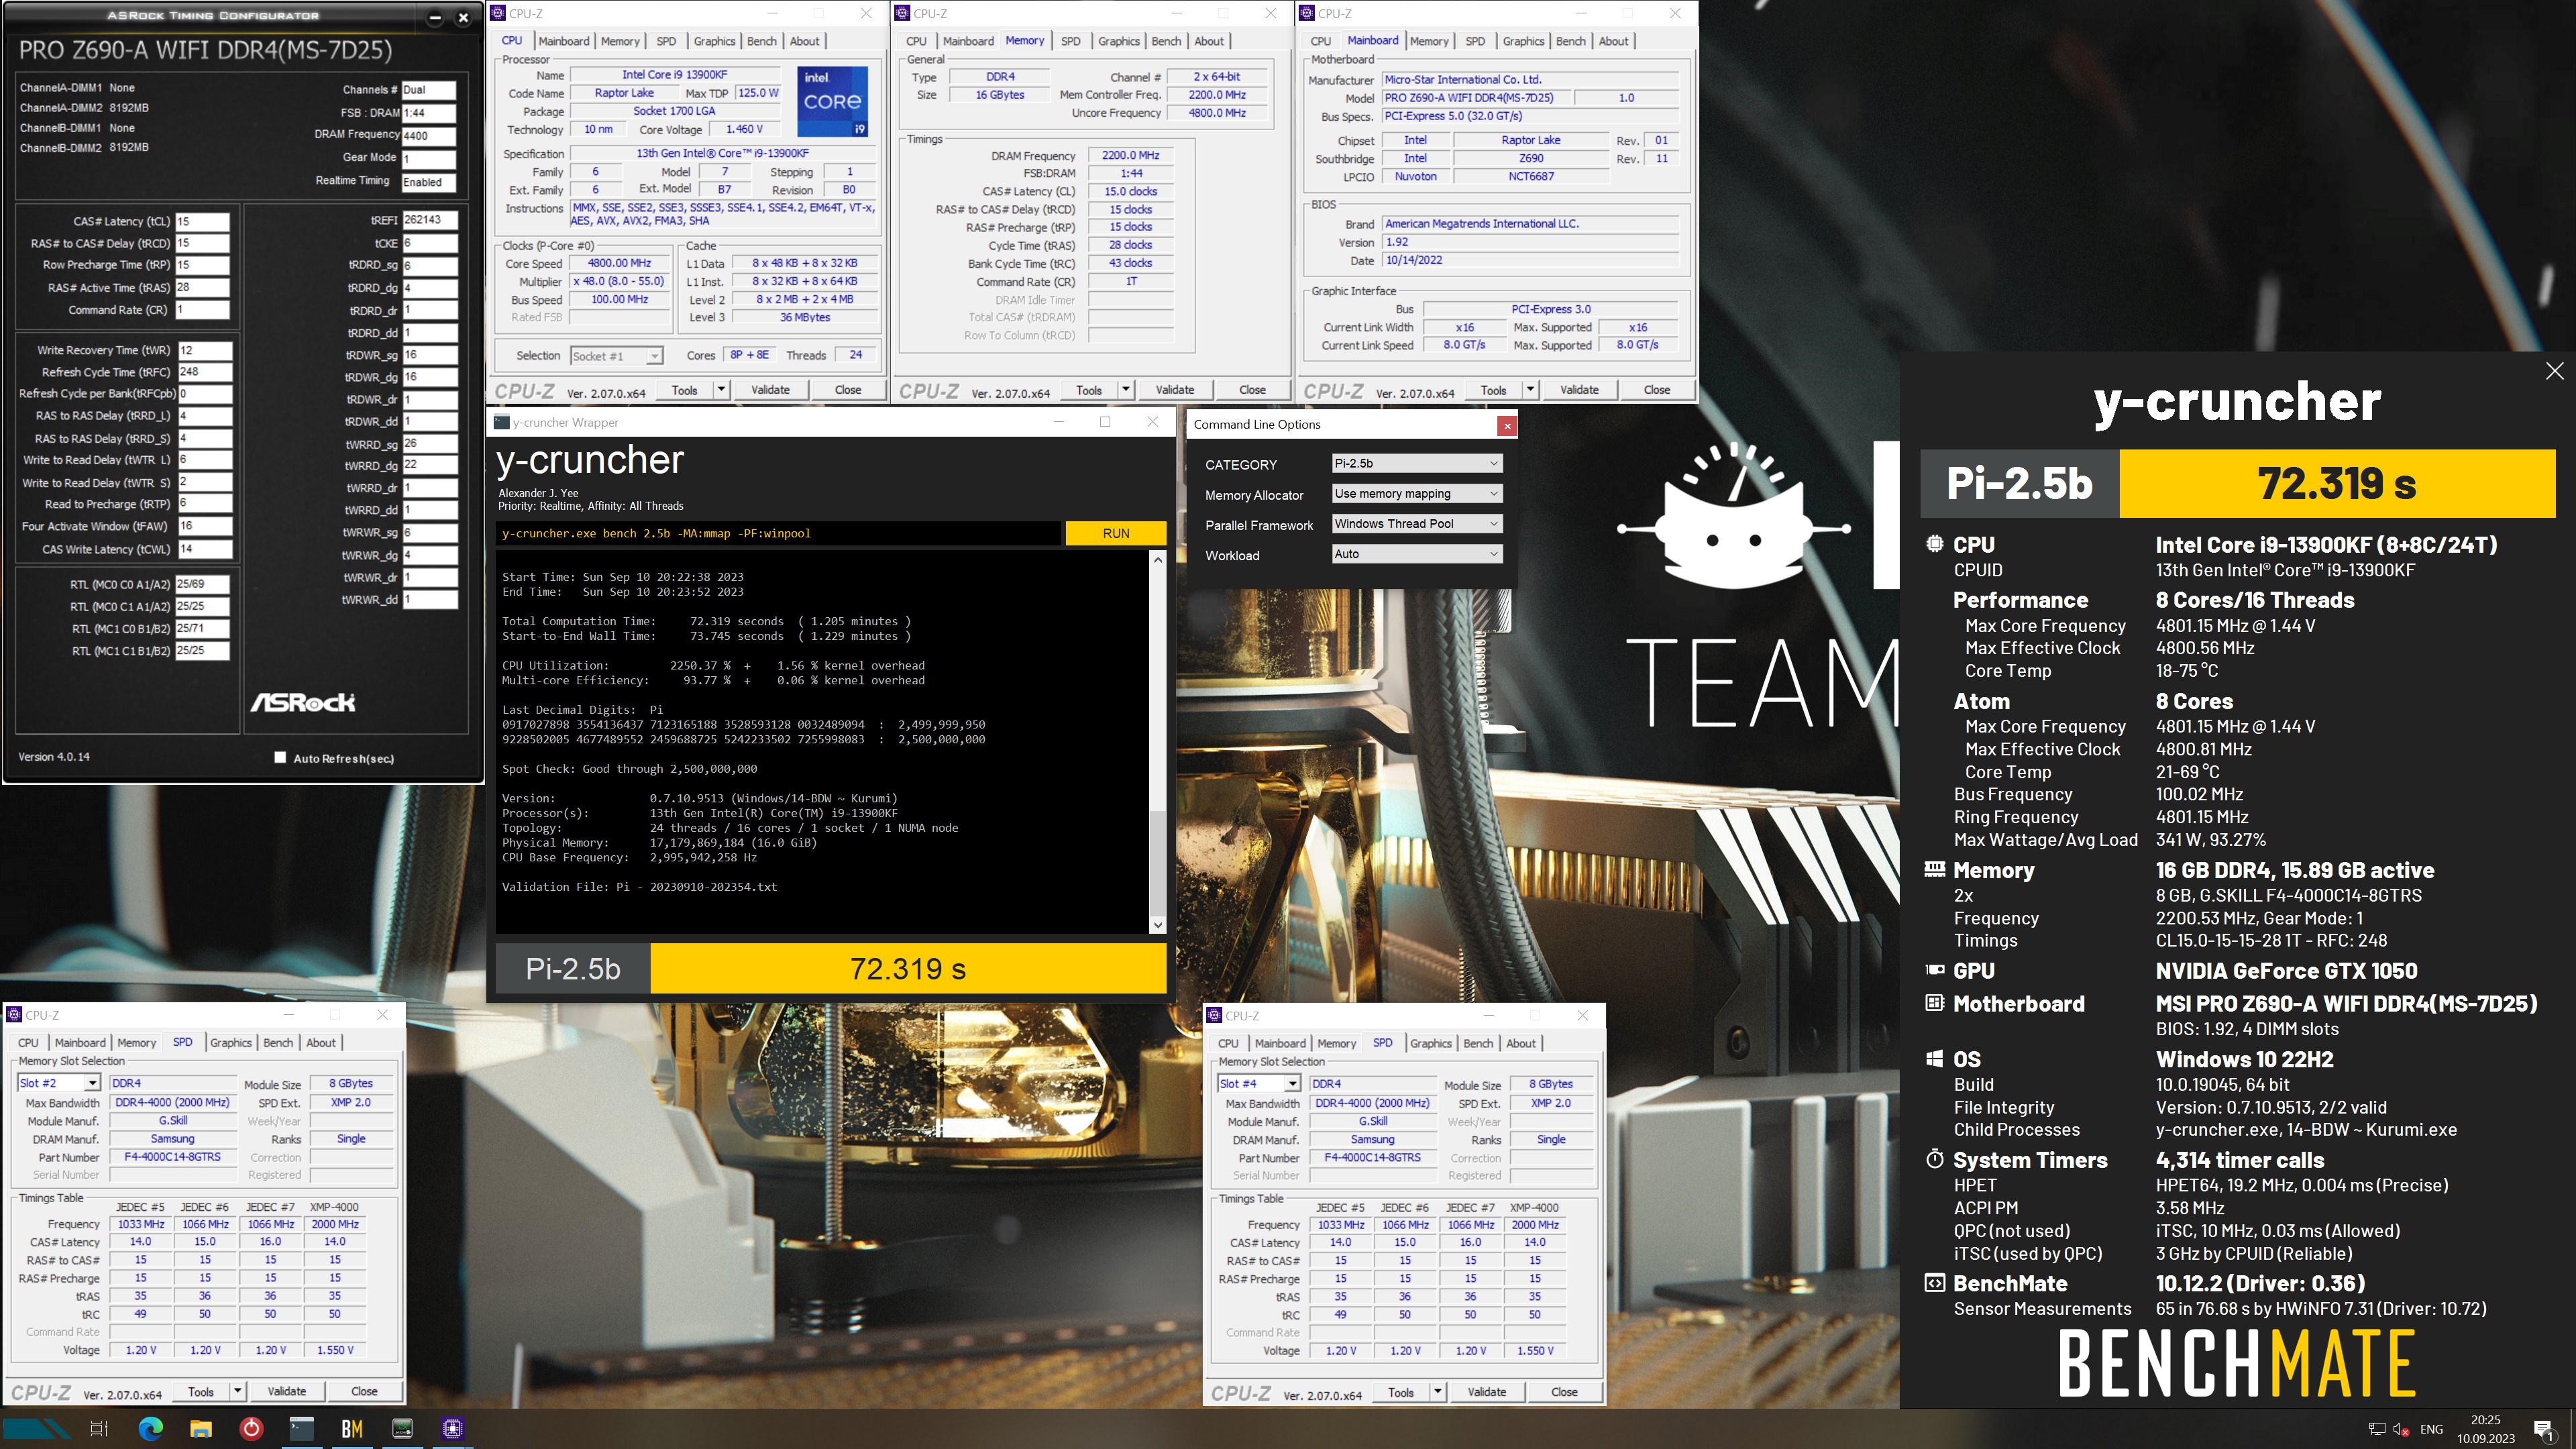Open the Memory Allocator dropdown

click(x=1416, y=493)
